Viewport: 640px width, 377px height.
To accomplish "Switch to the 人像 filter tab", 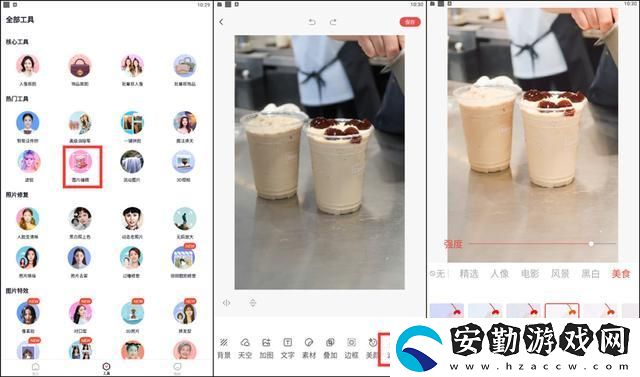I will pos(500,274).
